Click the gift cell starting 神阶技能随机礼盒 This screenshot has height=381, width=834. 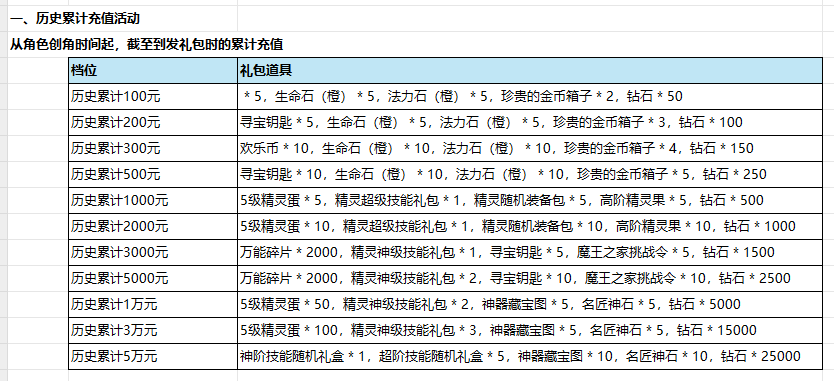tap(530, 357)
